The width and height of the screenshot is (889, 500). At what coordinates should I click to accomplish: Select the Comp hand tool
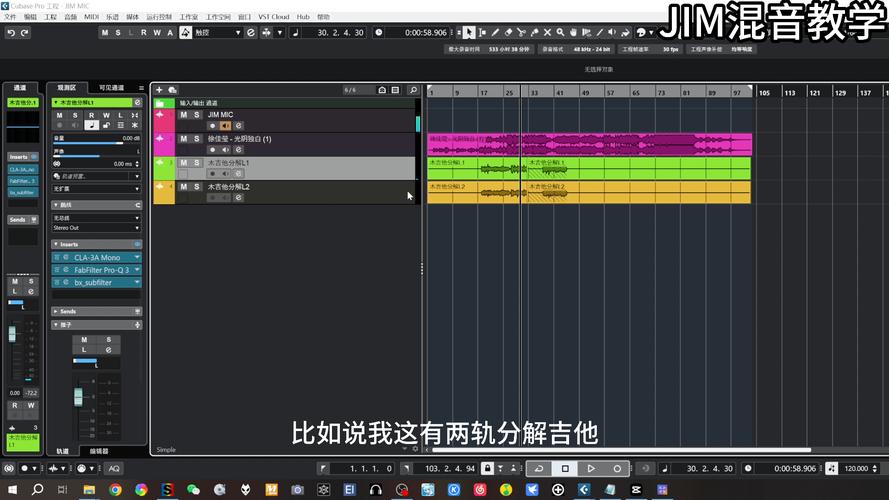(573, 33)
